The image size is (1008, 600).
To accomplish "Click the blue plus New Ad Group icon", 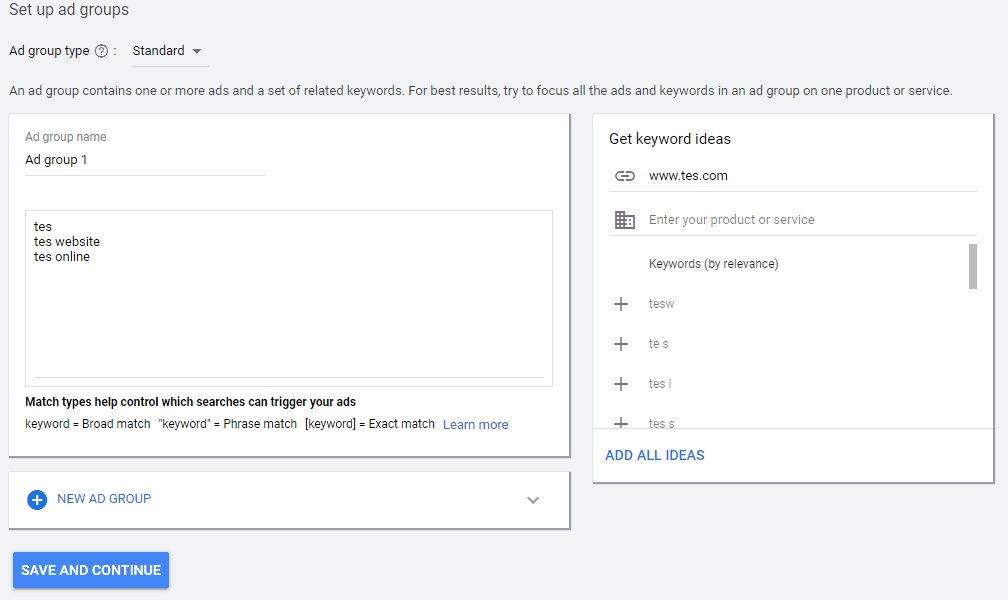I will [x=37, y=500].
